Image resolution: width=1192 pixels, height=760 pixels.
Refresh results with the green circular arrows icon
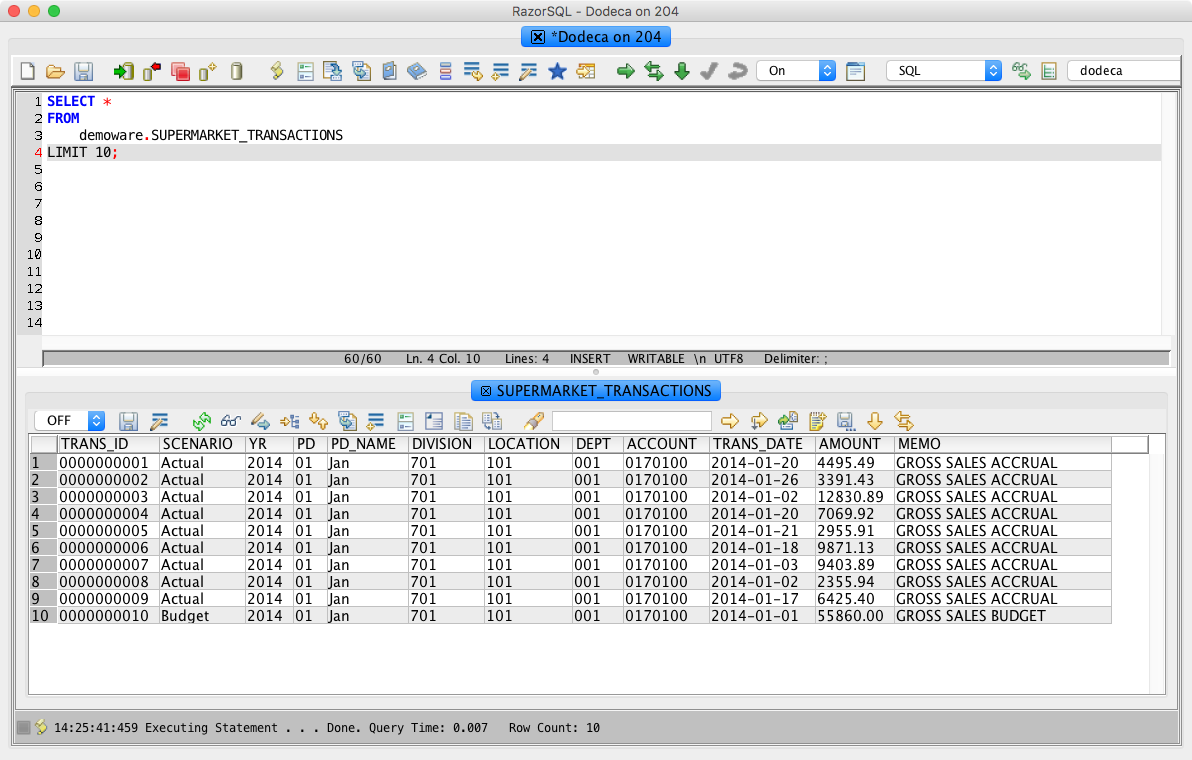201,421
